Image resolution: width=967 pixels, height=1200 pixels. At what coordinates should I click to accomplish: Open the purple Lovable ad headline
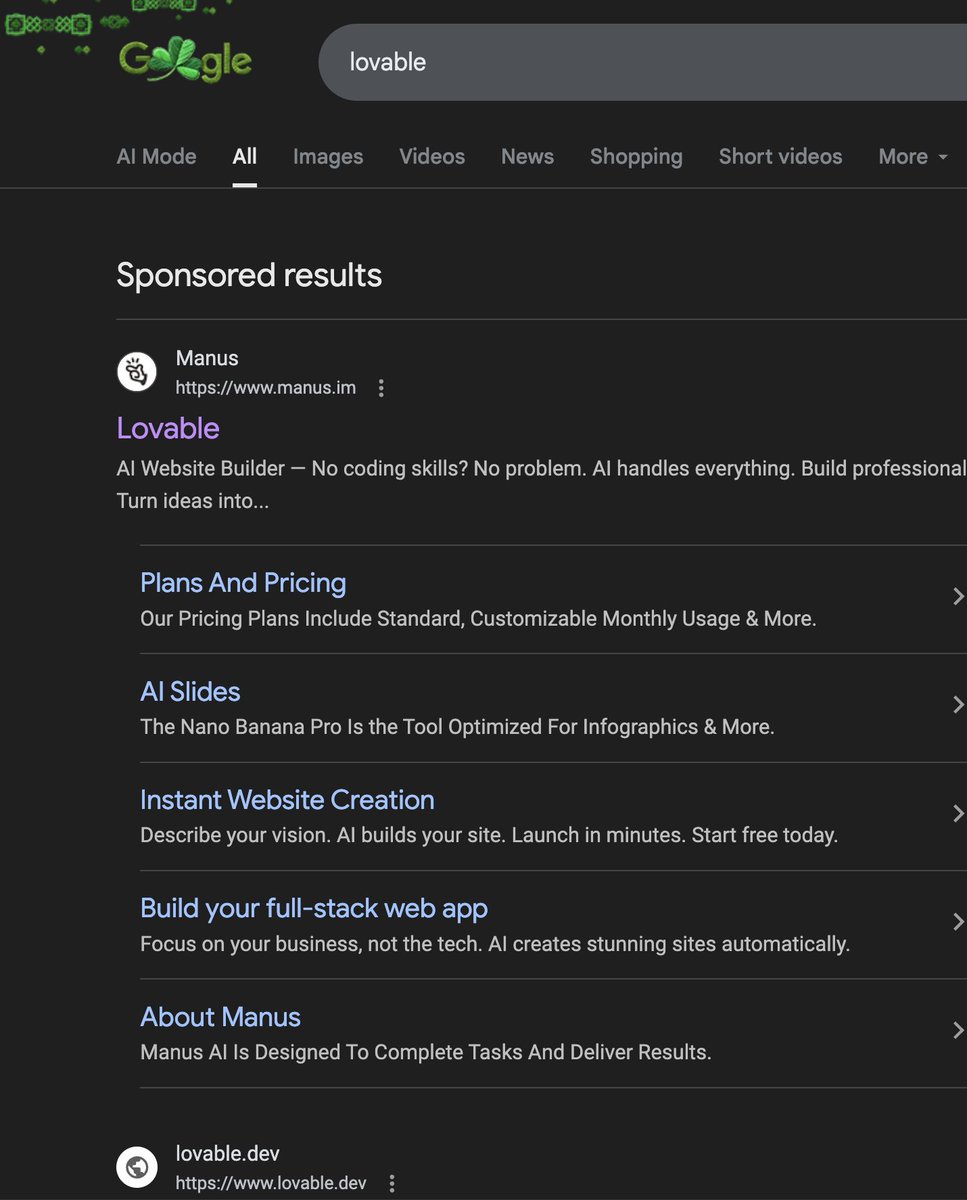tap(168, 428)
